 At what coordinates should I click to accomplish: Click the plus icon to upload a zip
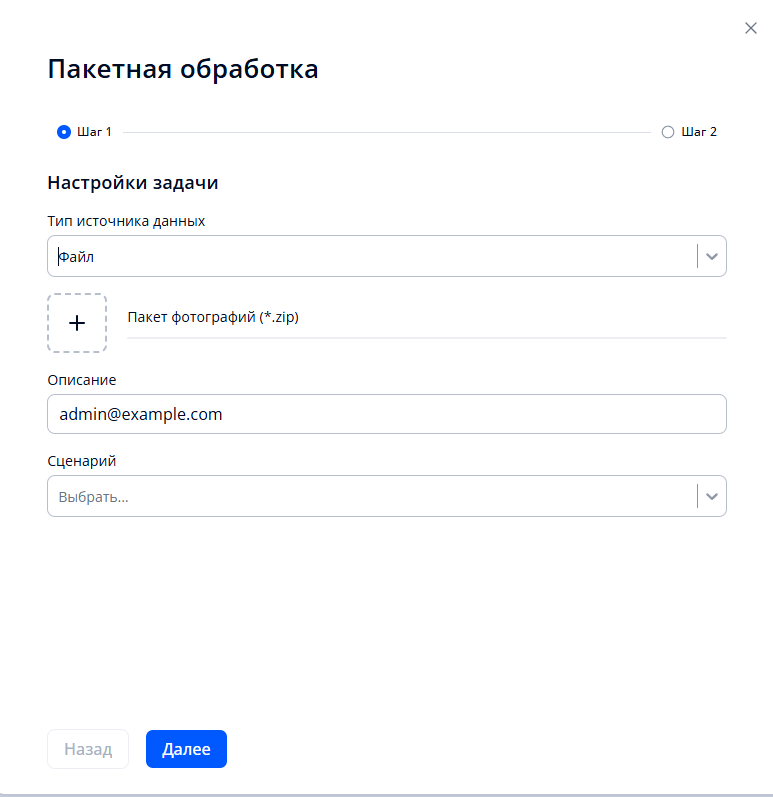point(77,323)
